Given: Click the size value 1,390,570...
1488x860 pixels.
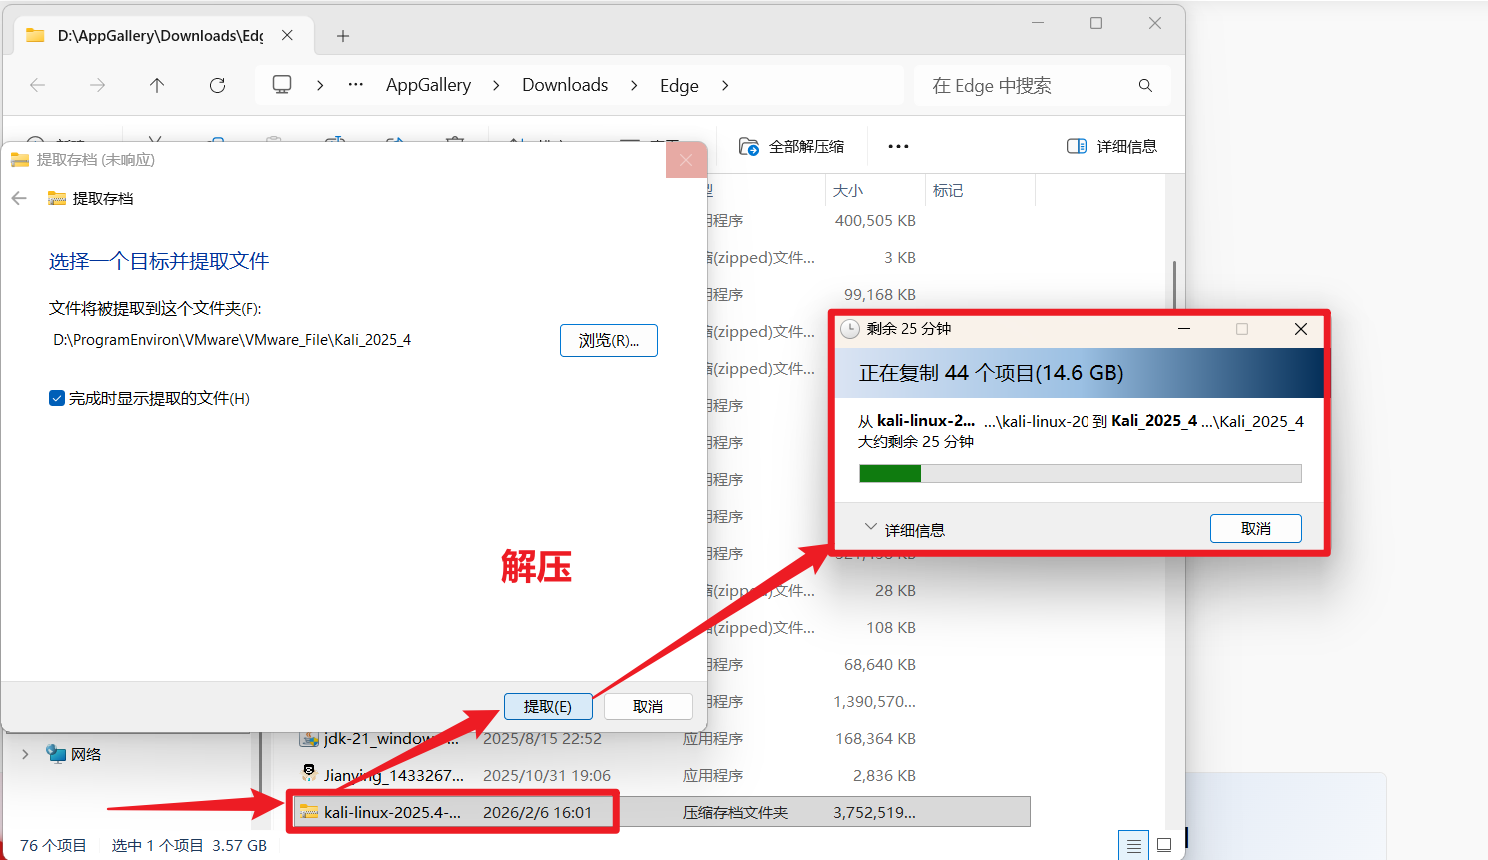Looking at the screenshot, I should click(x=874, y=701).
